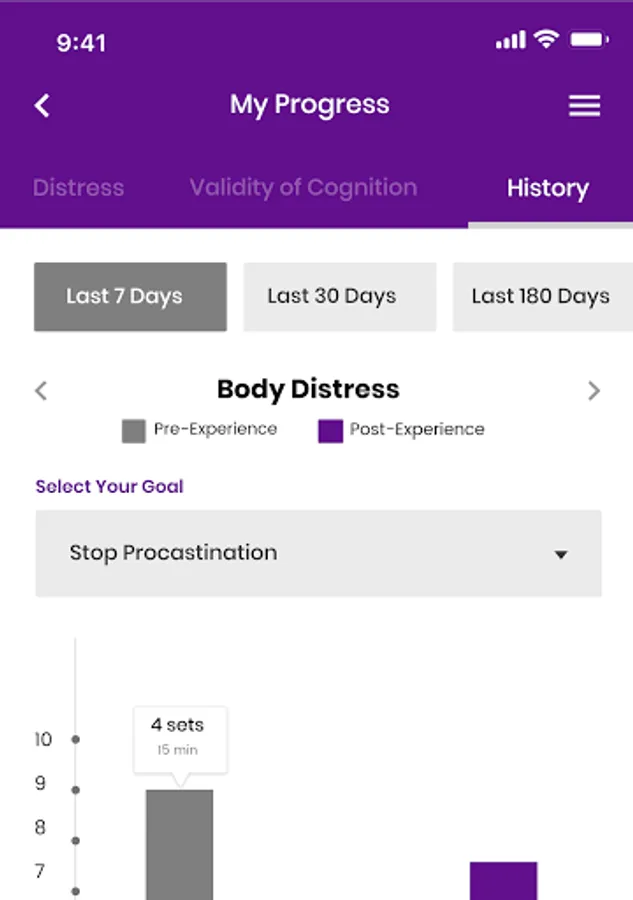633x900 pixels.
Task: Switch to the Distress tab
Action: pos(78,188)
